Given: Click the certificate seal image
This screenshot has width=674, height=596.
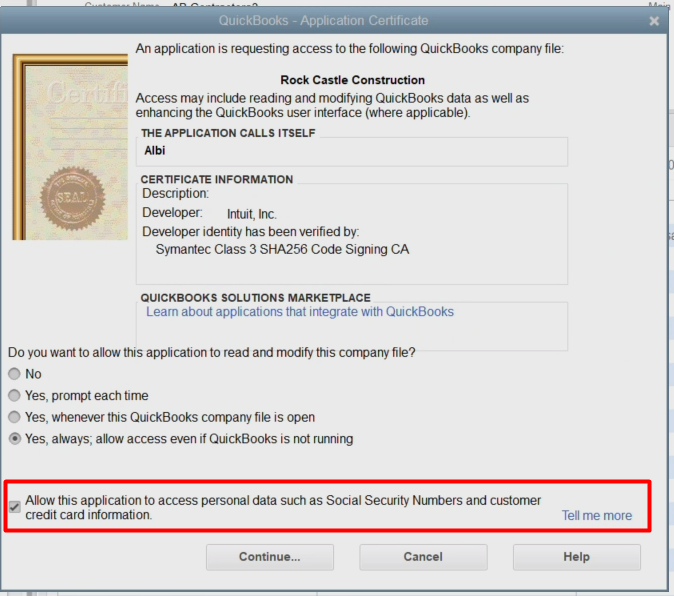Looking at the screenshot, I should point(72,199).
